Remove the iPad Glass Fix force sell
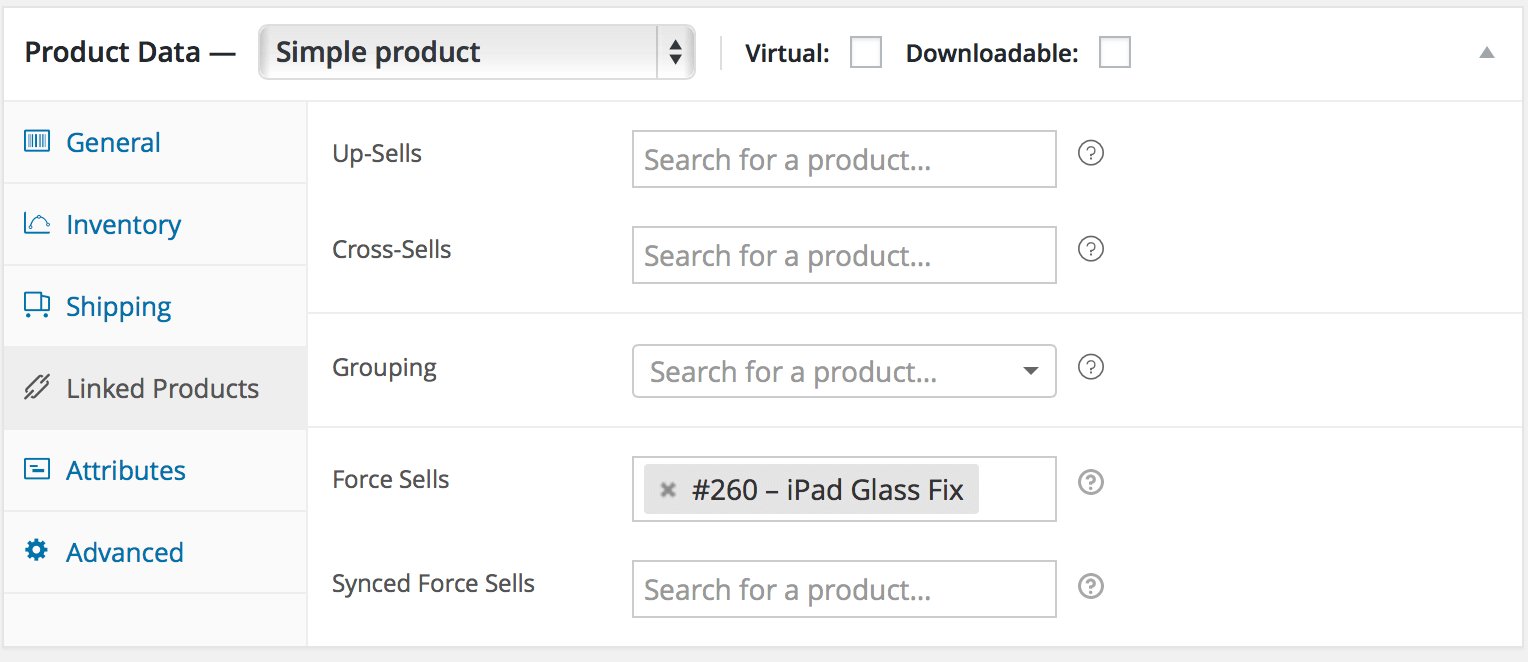The width and height of the screenshot is (1528, 662). 666,489
